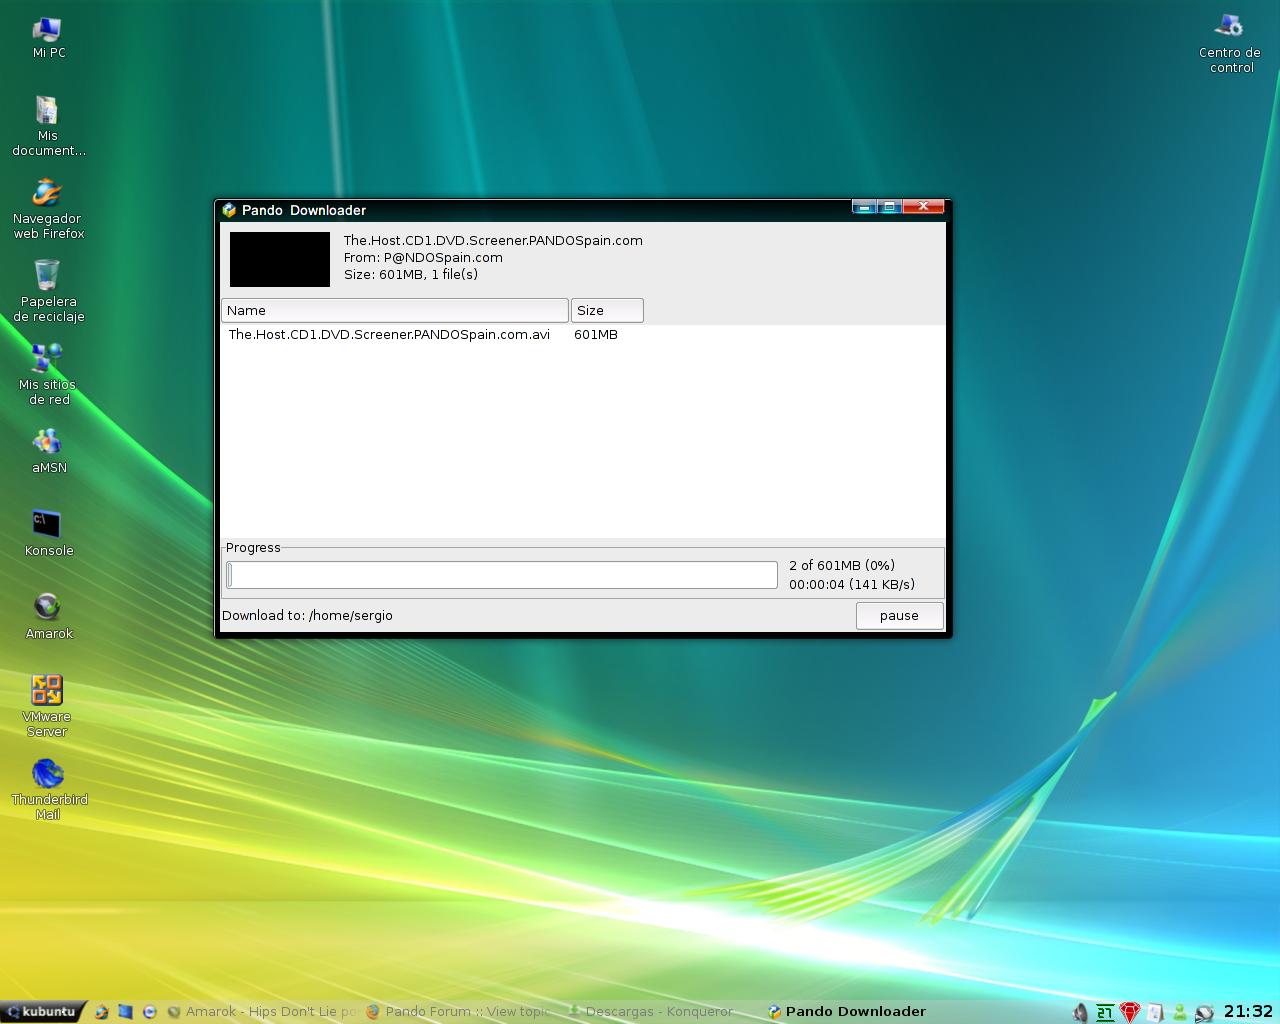Open Mis sitios de red icon
The width and height of the screenshot is (1280, 1024).
click(48, 374)
